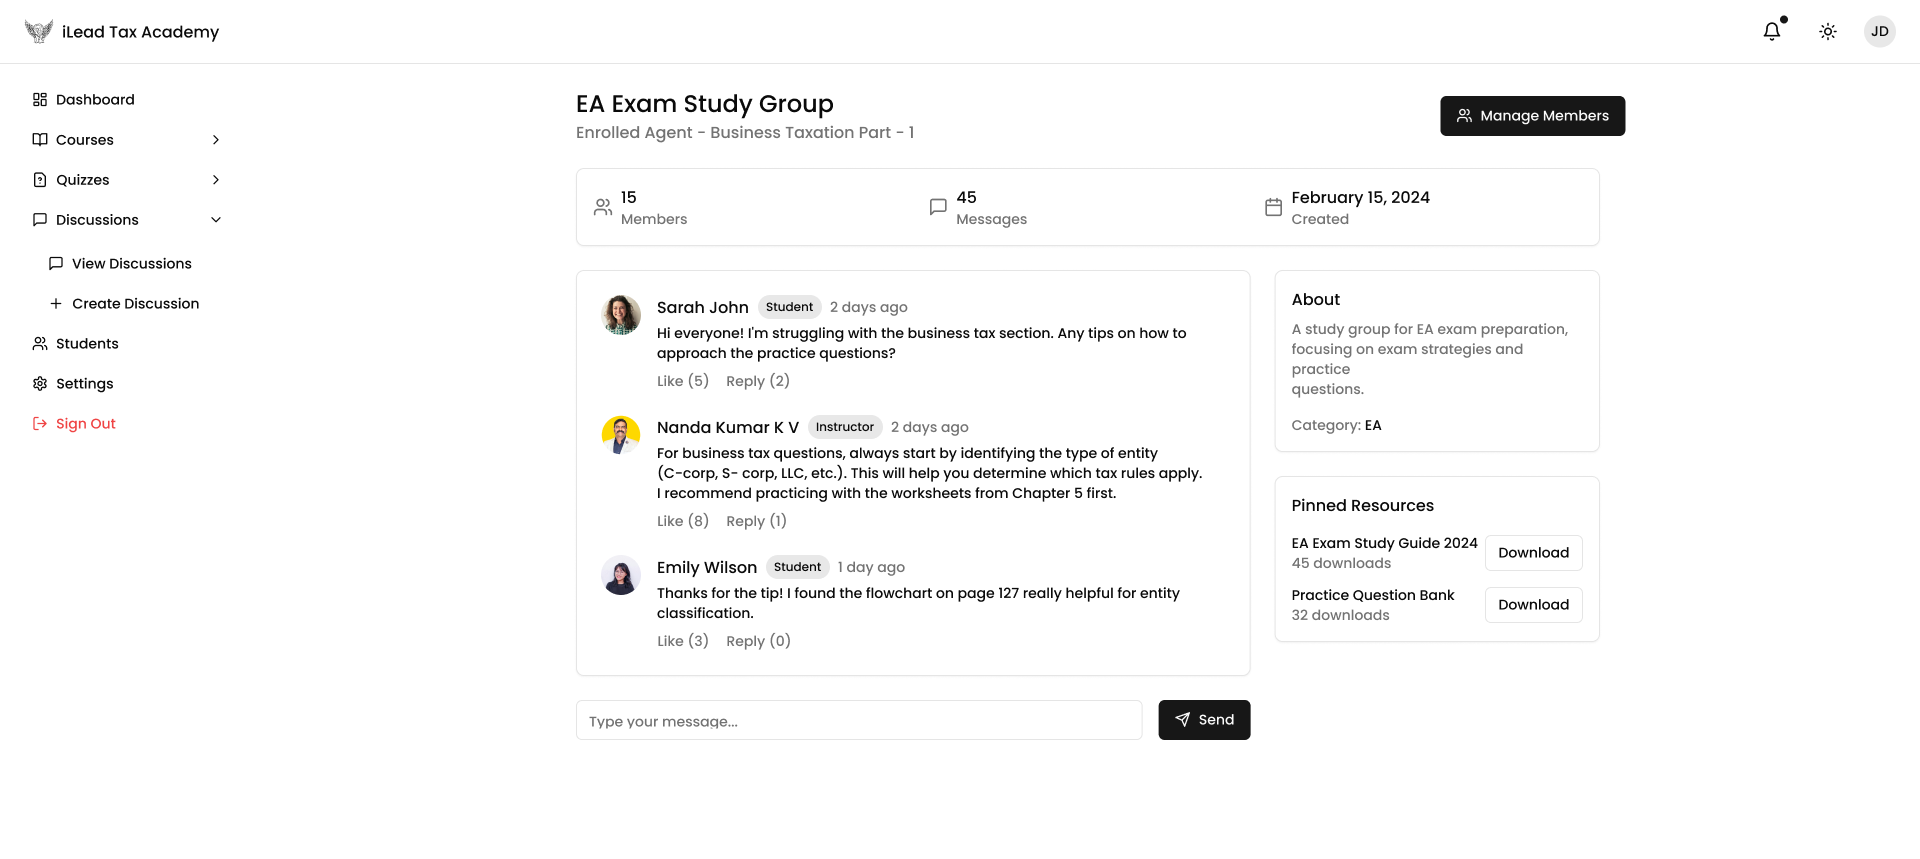Open the notifications bell icon

(x=1771, y=31)
